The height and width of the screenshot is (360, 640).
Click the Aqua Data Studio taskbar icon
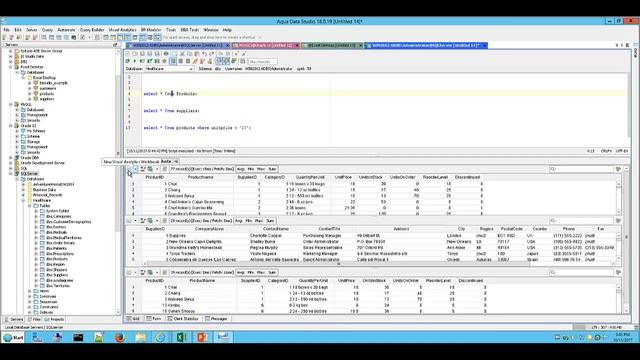tap(223, 337)
